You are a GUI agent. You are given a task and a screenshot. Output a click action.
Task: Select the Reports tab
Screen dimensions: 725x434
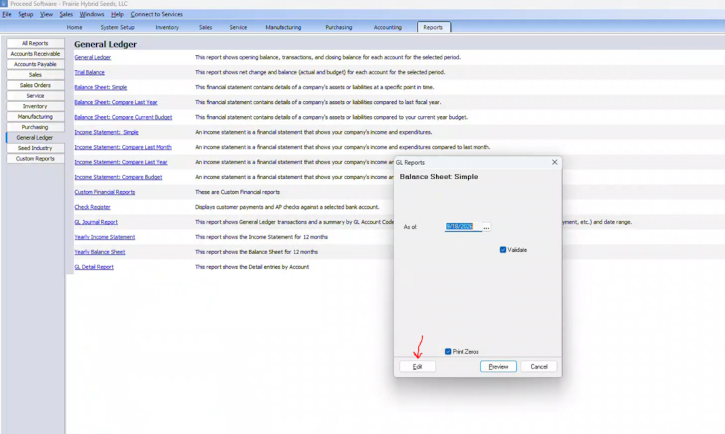pyautogui.click(x=433, y=27)
